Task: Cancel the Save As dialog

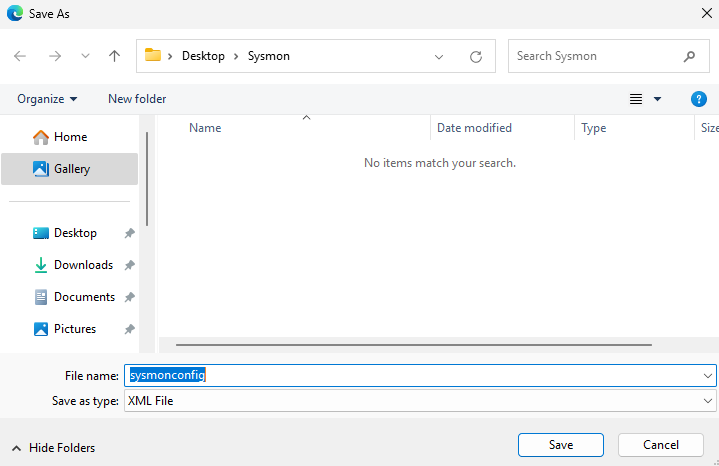Action: pos(660,445)
